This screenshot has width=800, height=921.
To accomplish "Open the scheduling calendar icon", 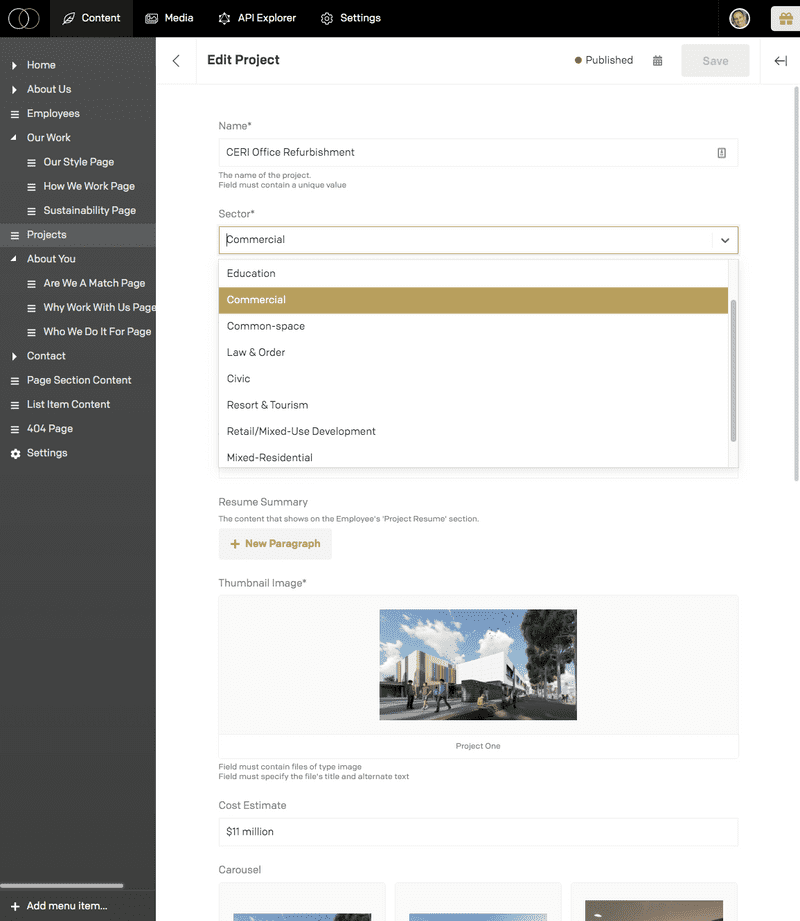I will coord(657,60).
